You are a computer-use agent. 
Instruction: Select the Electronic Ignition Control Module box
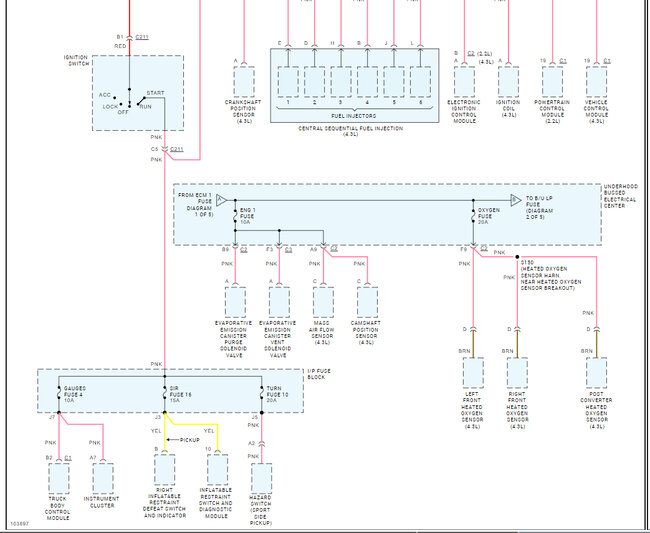pyautogui.click(x=464, y=82)
